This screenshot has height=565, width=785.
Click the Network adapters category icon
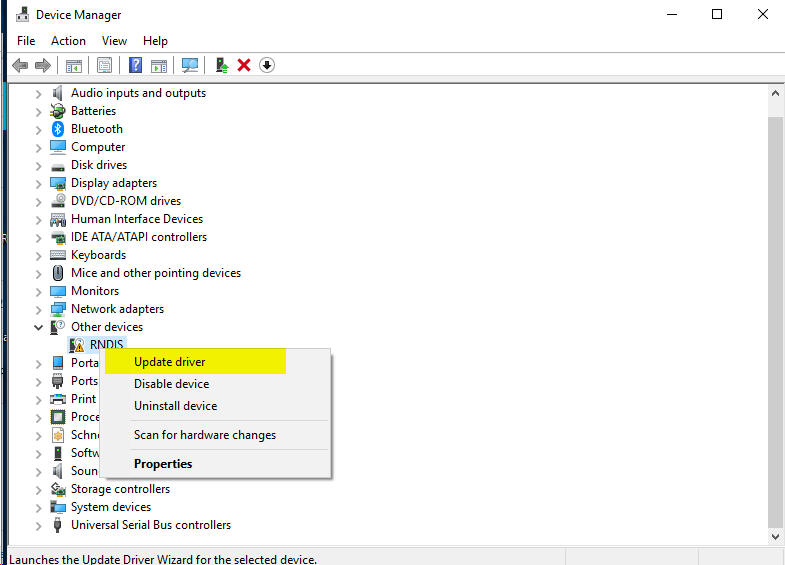[x=58, y=309]
